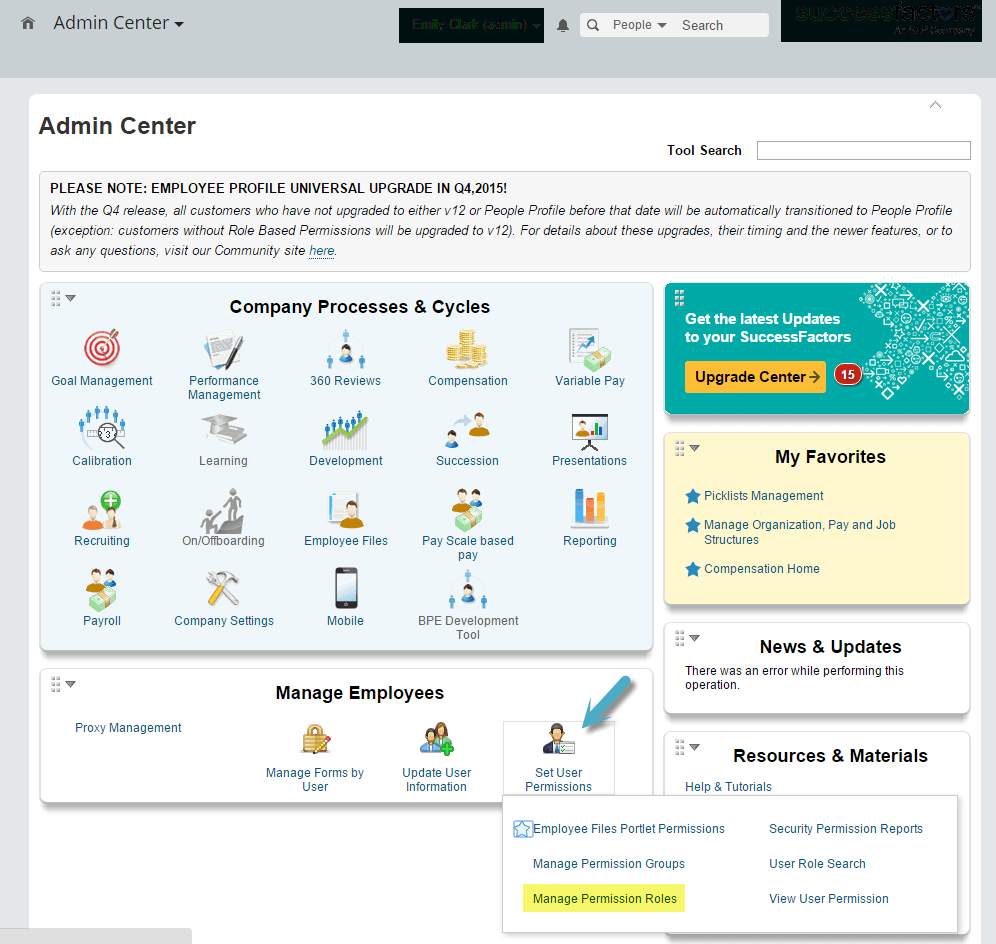Open the Variable Pay icon
The height and width of the screenshot is (944, 996).
coord(589,349)
